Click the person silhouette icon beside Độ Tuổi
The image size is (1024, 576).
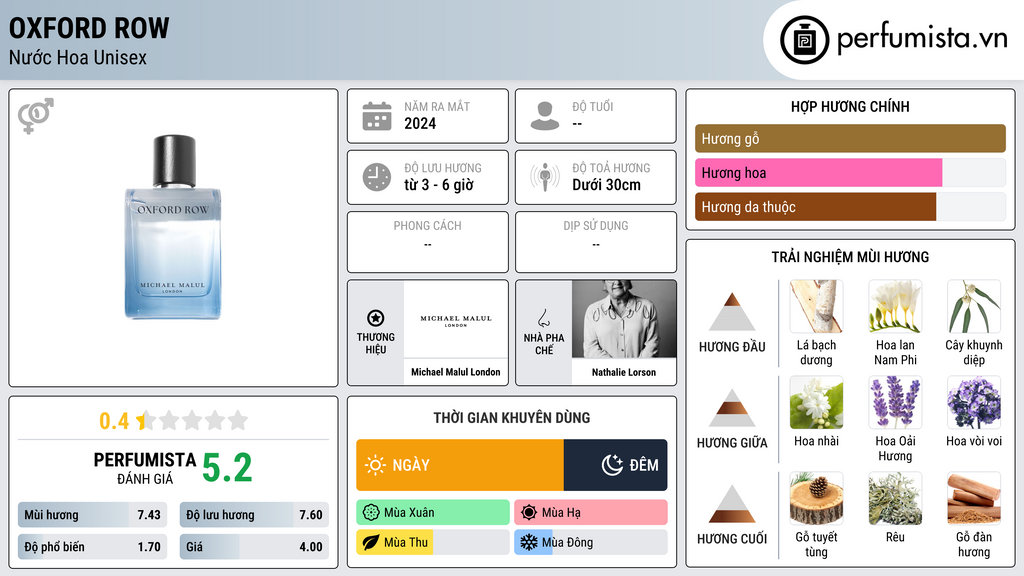coord(545,116)
